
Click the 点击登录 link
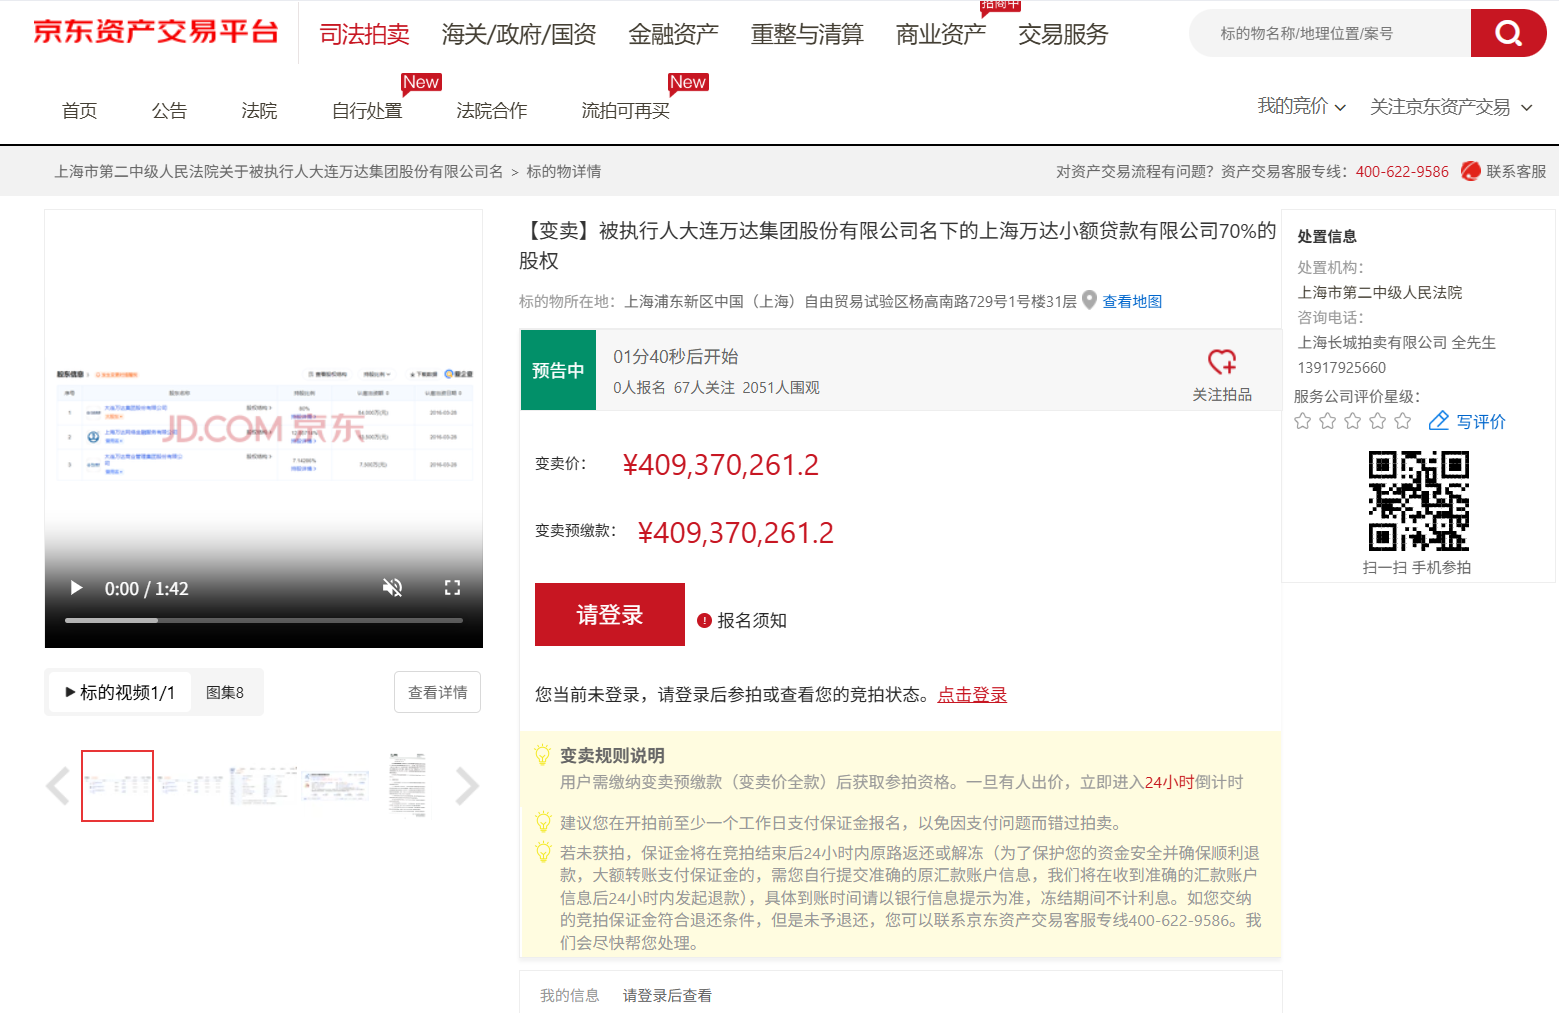[972, 695]
